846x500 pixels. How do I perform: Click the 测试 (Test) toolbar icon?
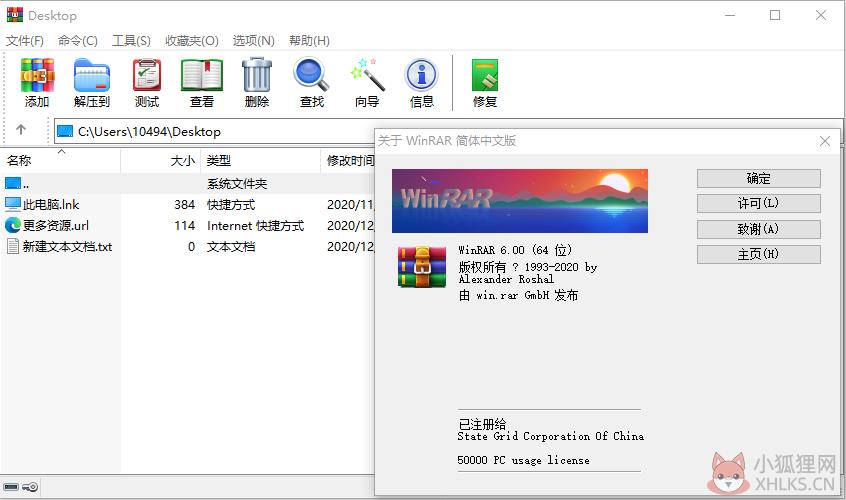[x=147, y=75]
